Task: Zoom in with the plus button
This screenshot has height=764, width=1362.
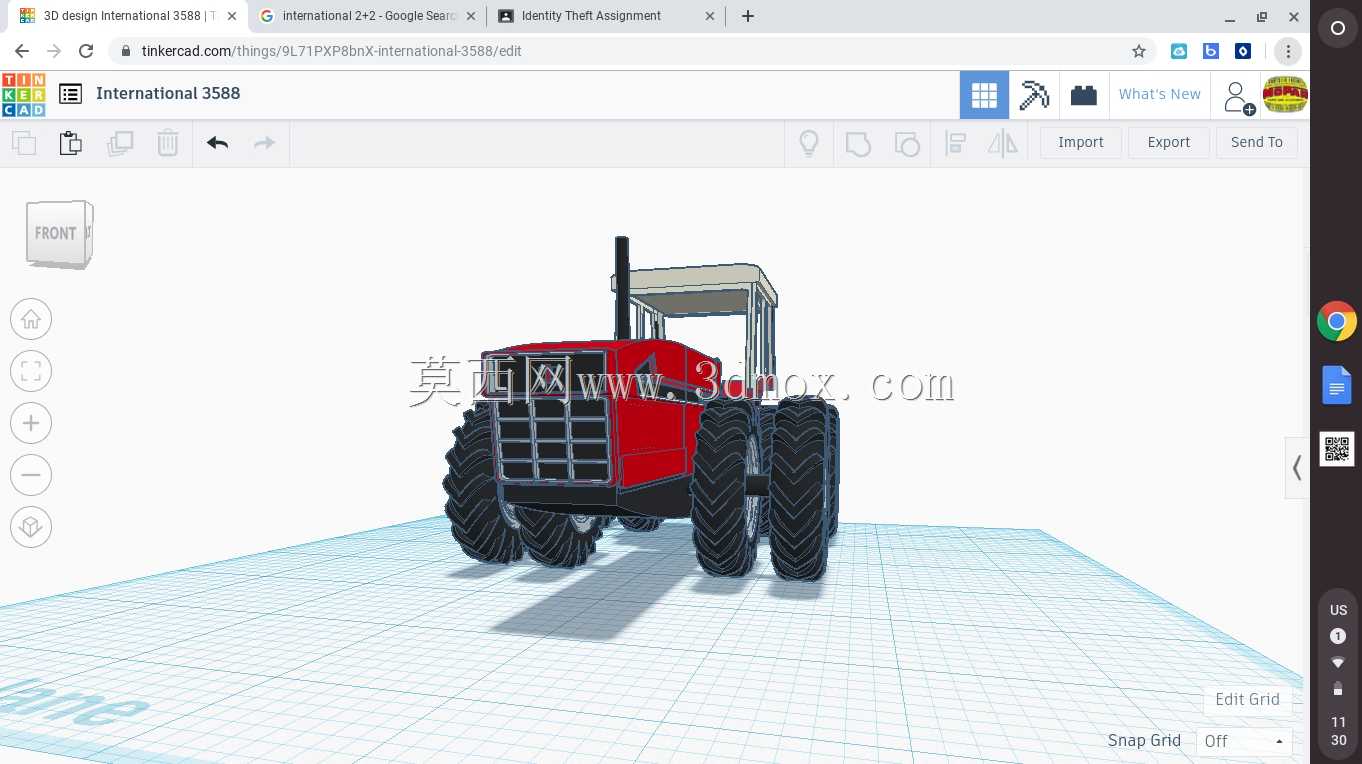Action: click(x=31, y=423)
